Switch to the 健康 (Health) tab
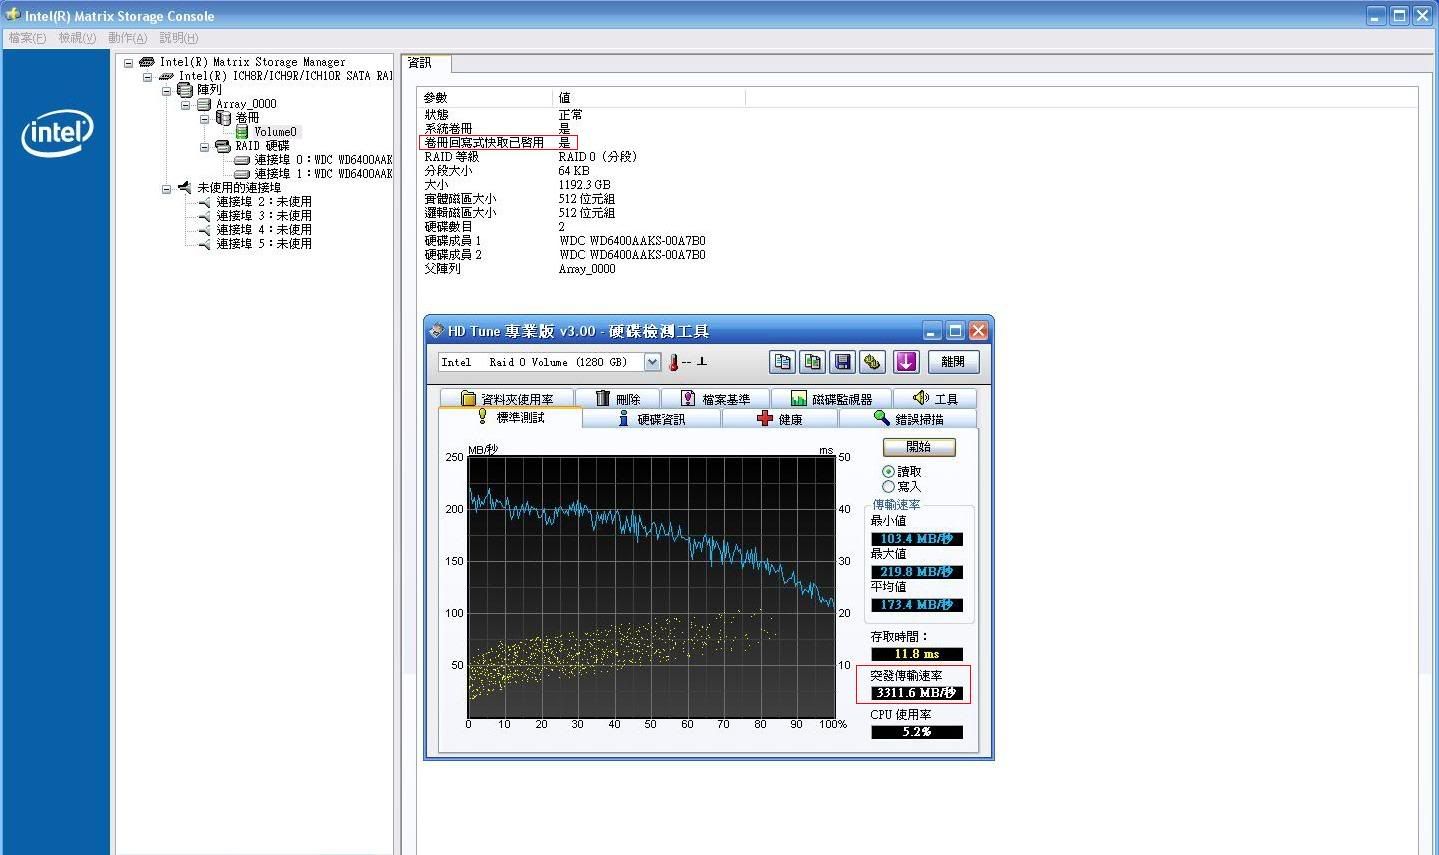This screenshot has width=1439, height=855. [x=780, y=419]
